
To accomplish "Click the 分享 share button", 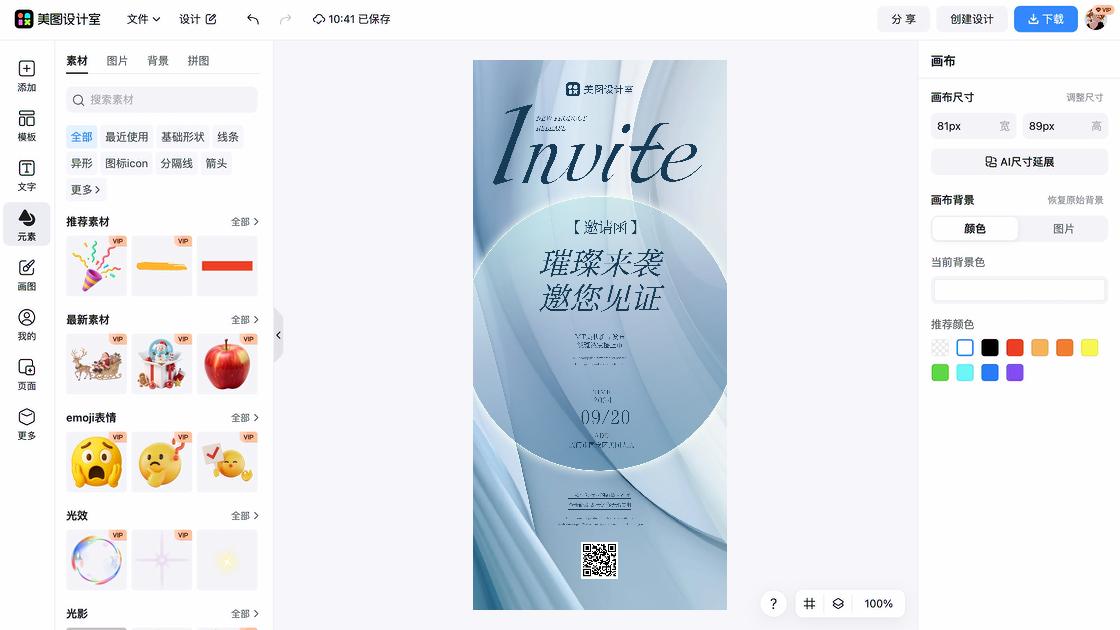I will [x=903, y=19].
